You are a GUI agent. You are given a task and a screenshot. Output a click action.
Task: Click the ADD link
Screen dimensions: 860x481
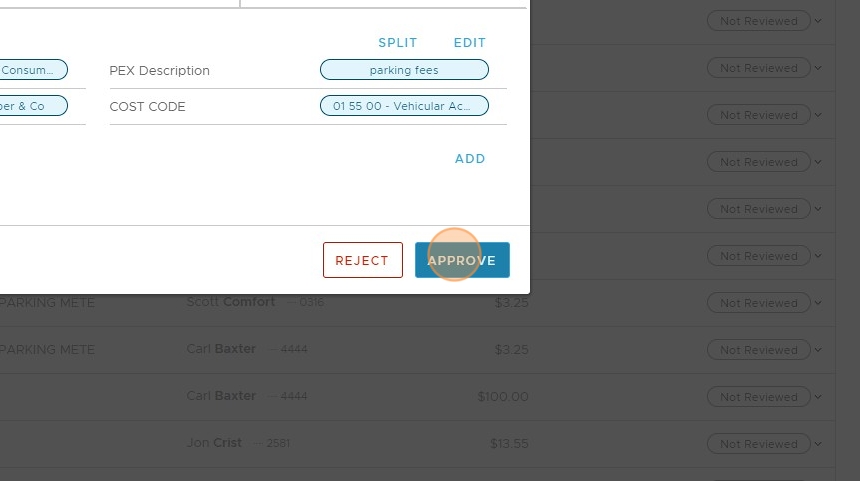coord(469,159)
